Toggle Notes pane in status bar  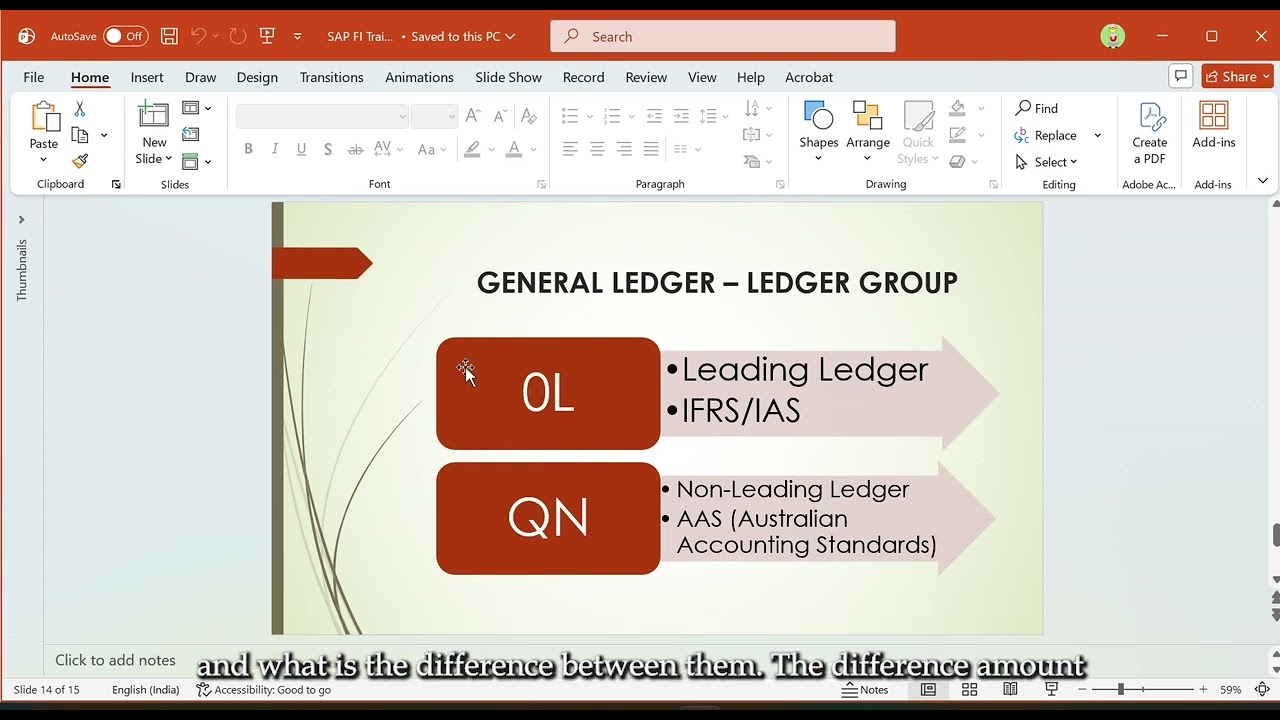pos(865,689)
